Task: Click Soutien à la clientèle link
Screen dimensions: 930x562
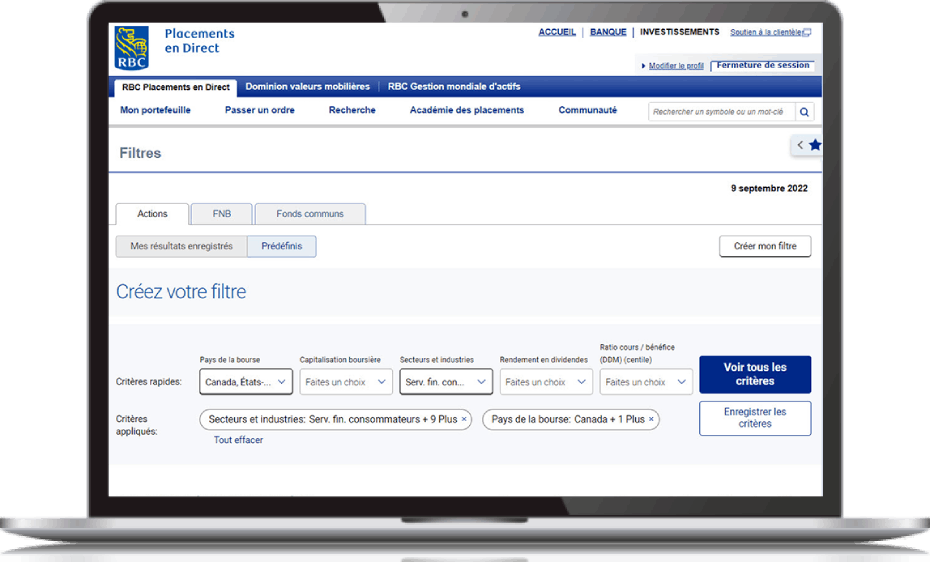Action: click(x=766, y=33)
